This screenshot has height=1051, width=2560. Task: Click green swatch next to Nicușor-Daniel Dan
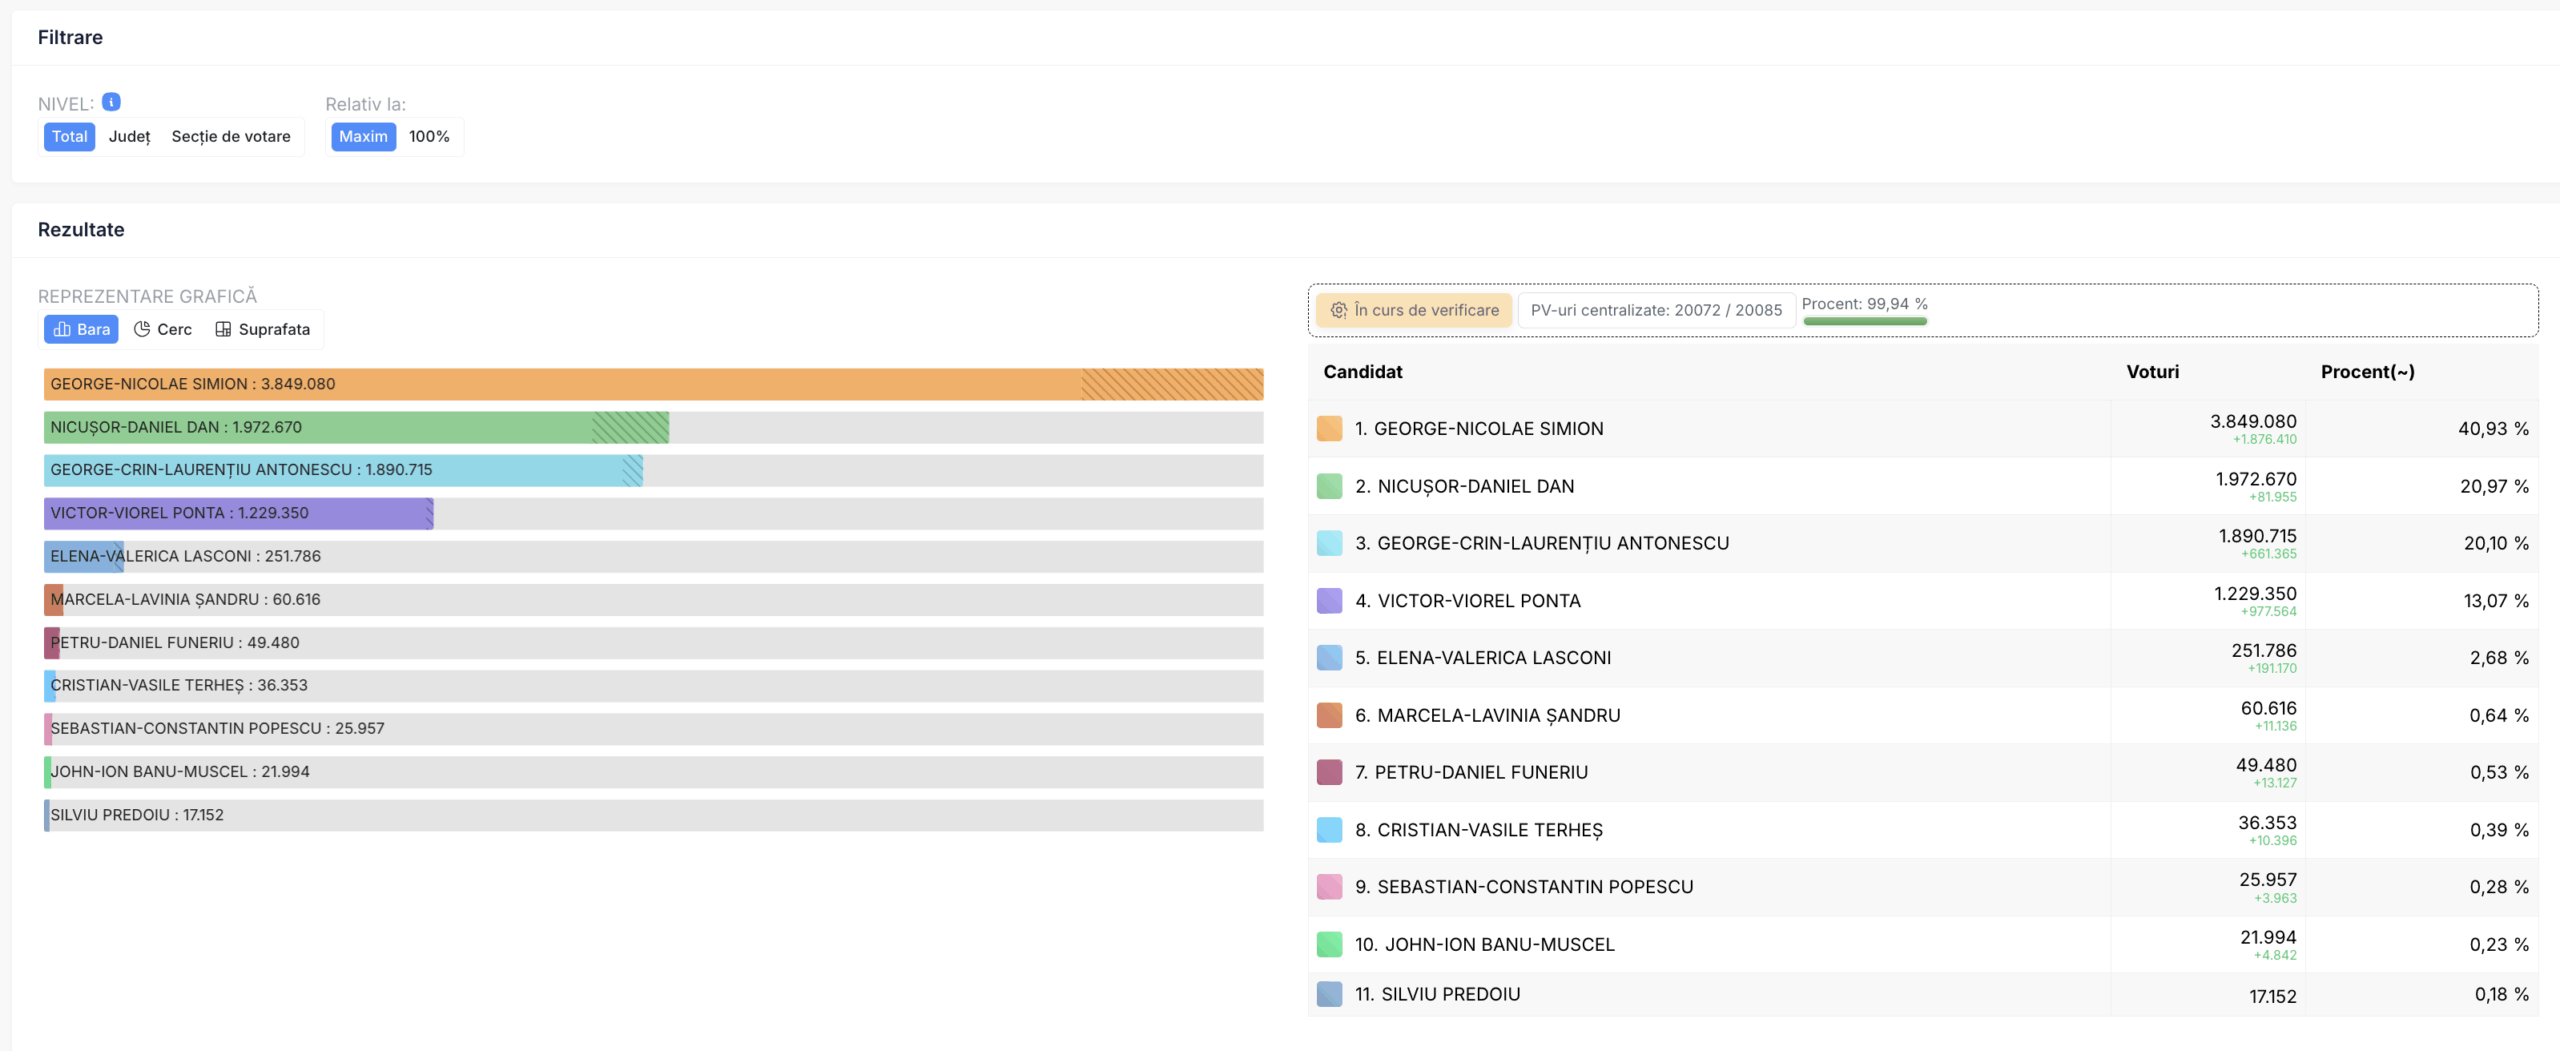1329,486
